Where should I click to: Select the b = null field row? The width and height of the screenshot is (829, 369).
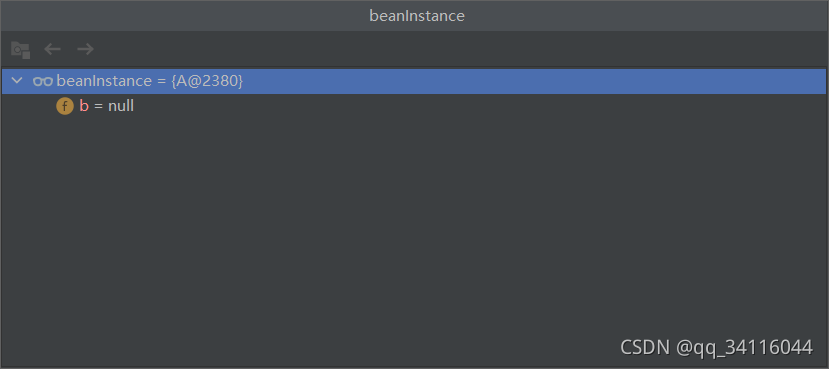point(414,106)
